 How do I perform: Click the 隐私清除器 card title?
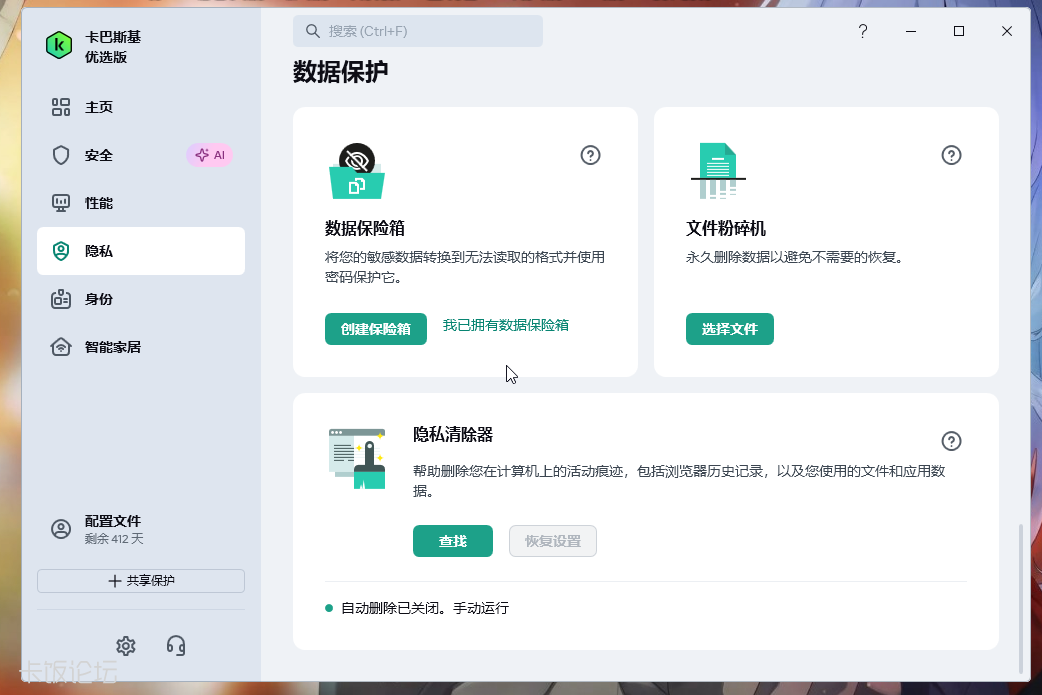(453, 435)
